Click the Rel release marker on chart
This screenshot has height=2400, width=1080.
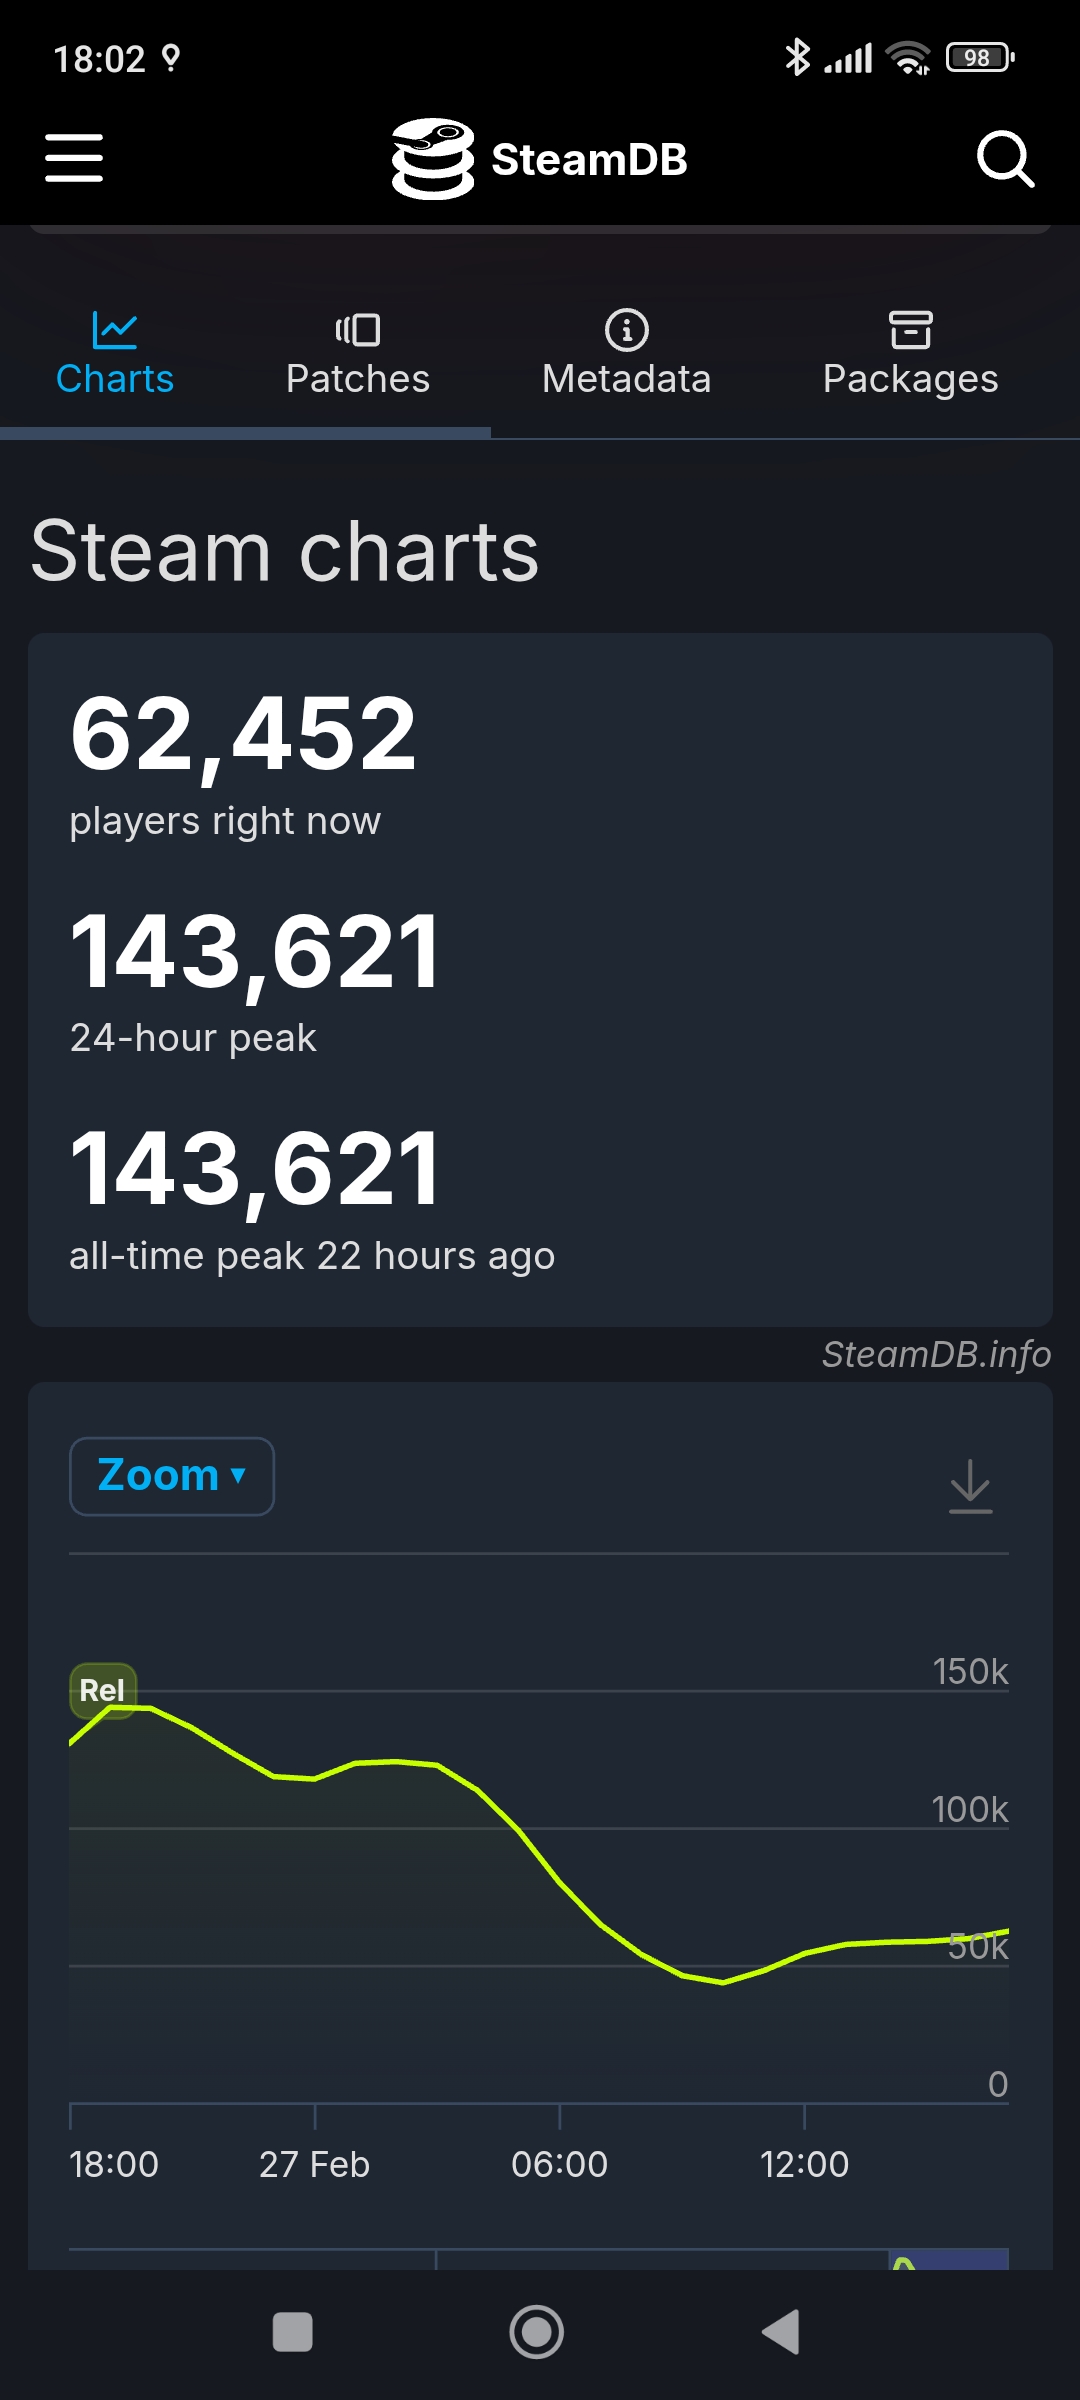(x=102, y=1690)
